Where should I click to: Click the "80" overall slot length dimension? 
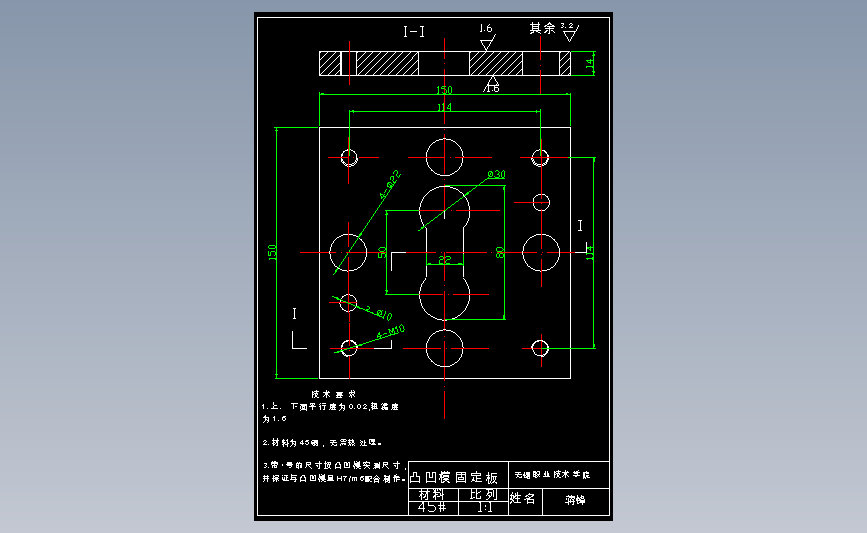(x=500, y=253)
